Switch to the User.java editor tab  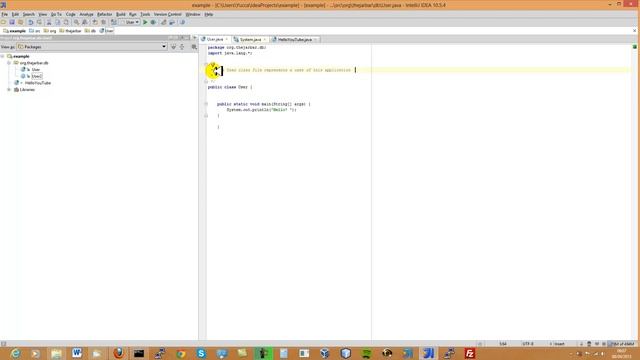(215, 40)
